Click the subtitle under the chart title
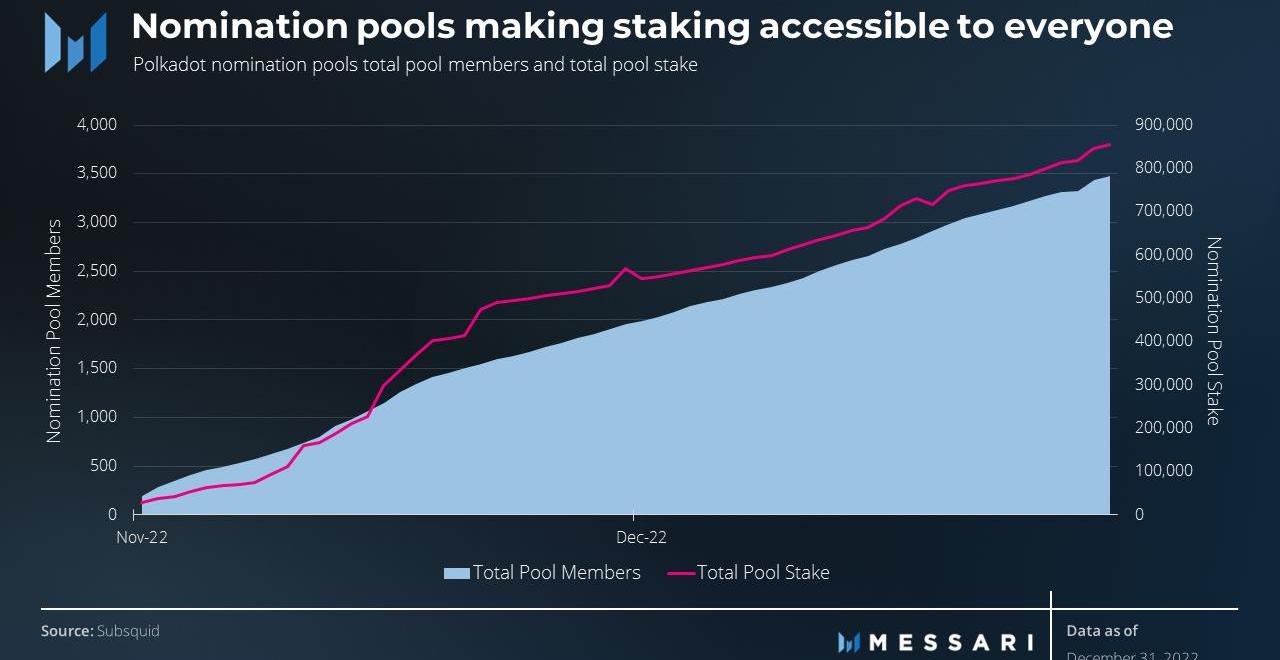 [x=415, y=65]
